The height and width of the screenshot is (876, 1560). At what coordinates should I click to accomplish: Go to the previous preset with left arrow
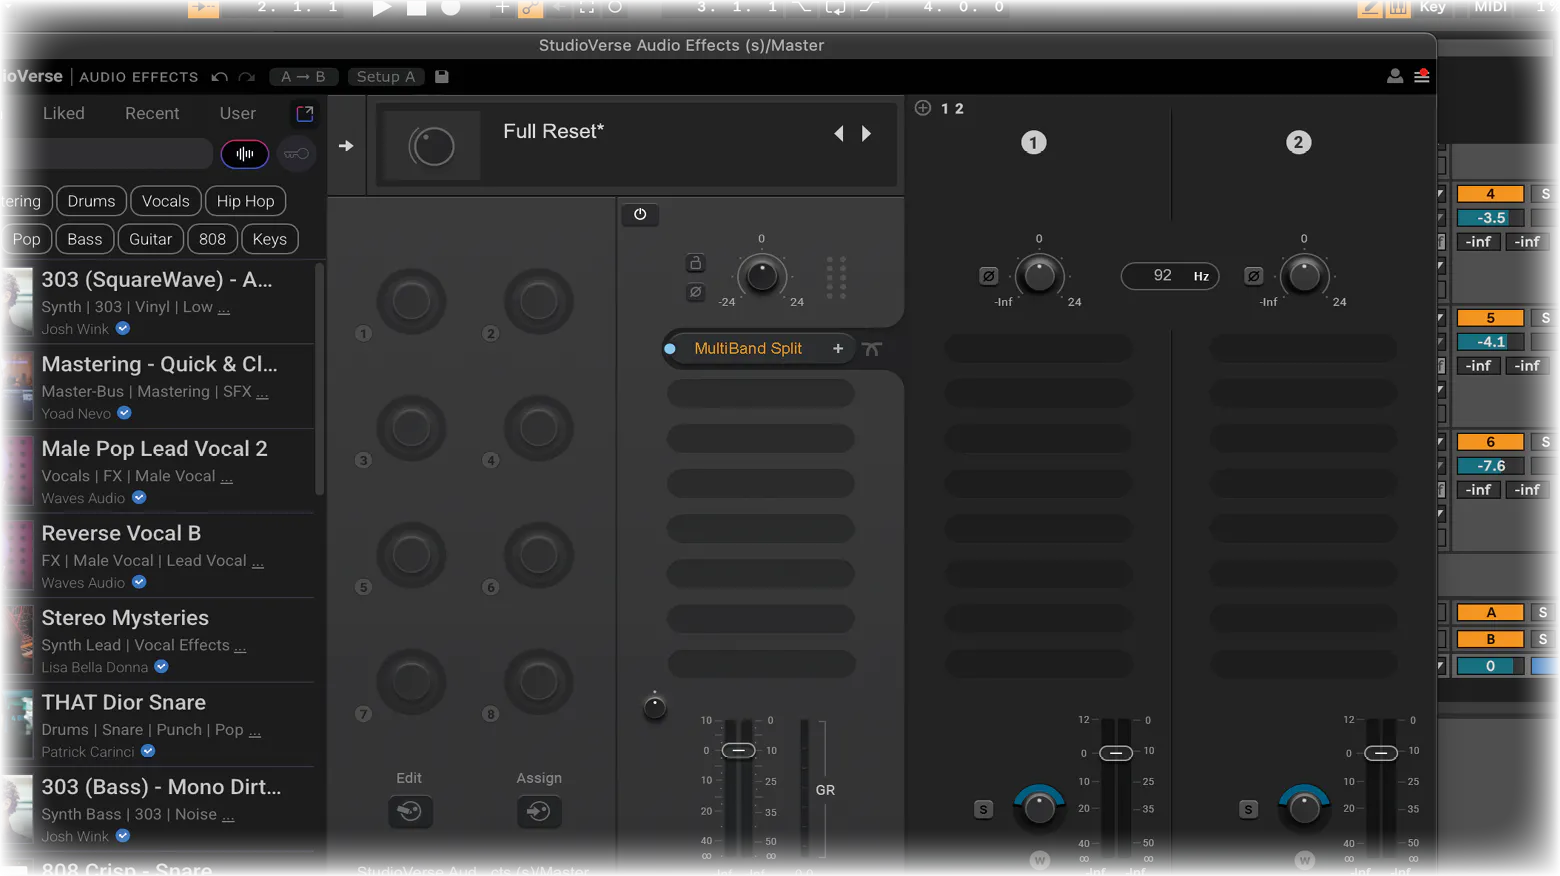839,133
